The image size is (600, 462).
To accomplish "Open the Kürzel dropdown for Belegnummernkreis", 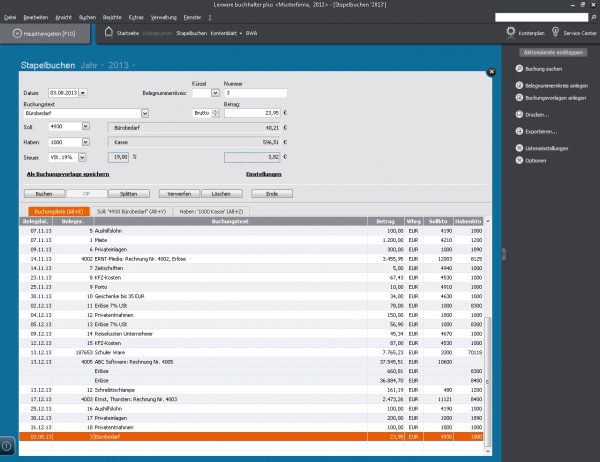I will click(215, 93).
